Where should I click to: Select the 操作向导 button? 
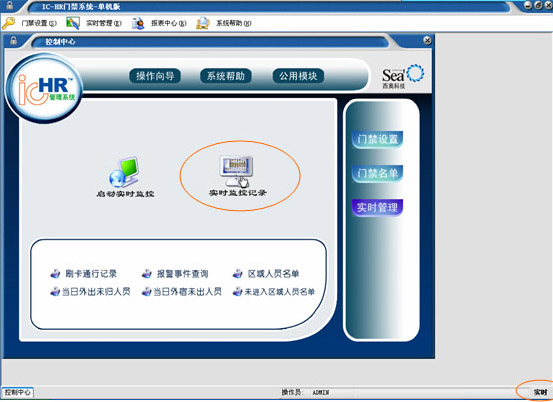(155, 76)
